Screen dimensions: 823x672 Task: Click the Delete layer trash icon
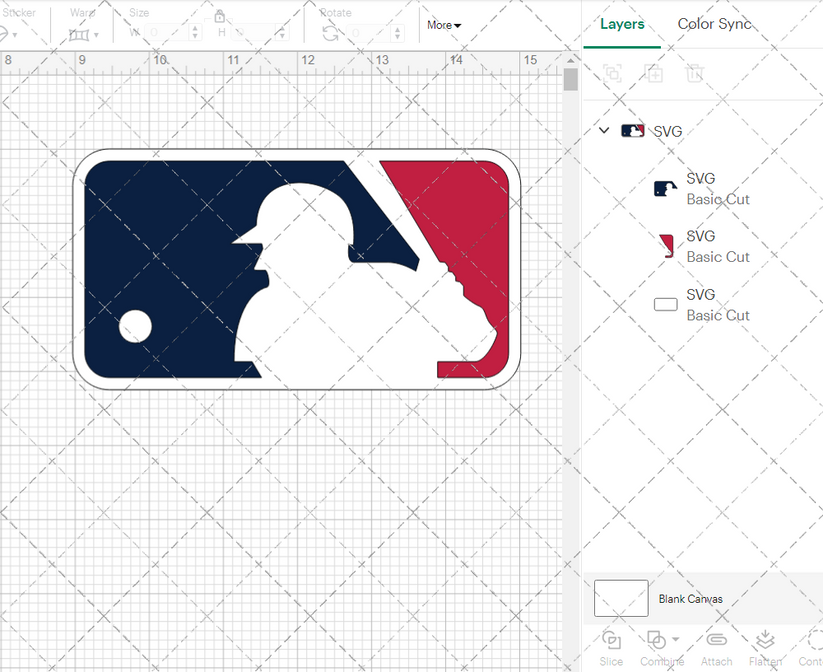point(695,73)
